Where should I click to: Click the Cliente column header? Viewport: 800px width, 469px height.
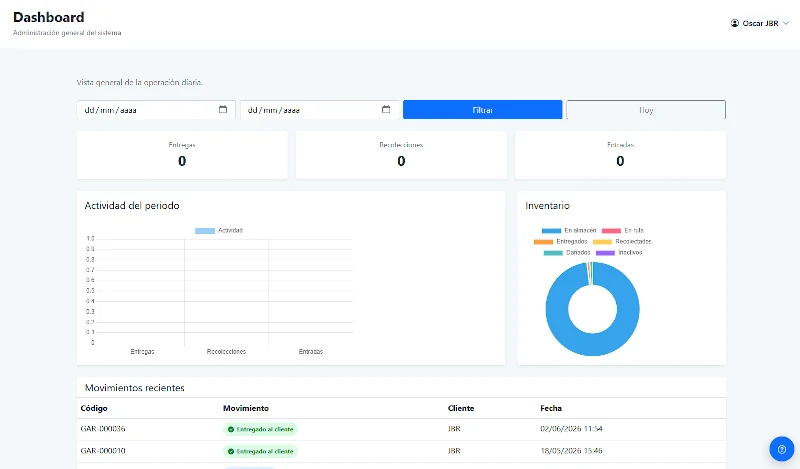(x=461, y=408)
